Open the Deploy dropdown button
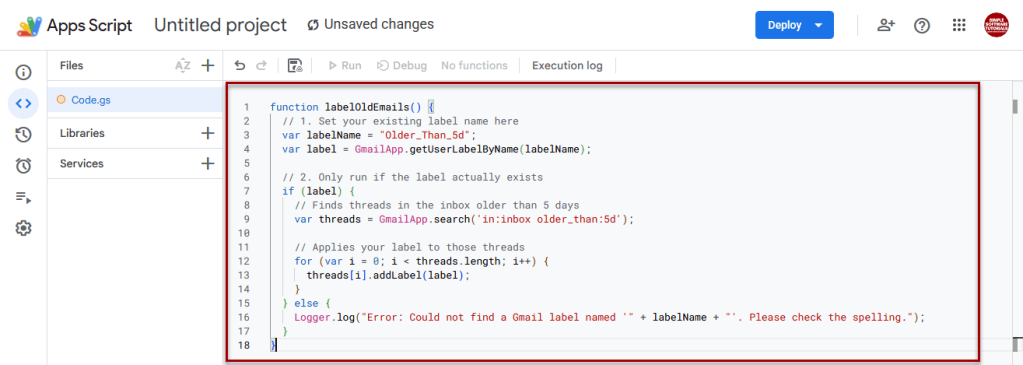The image size is (1023, 365). (794, 25)
